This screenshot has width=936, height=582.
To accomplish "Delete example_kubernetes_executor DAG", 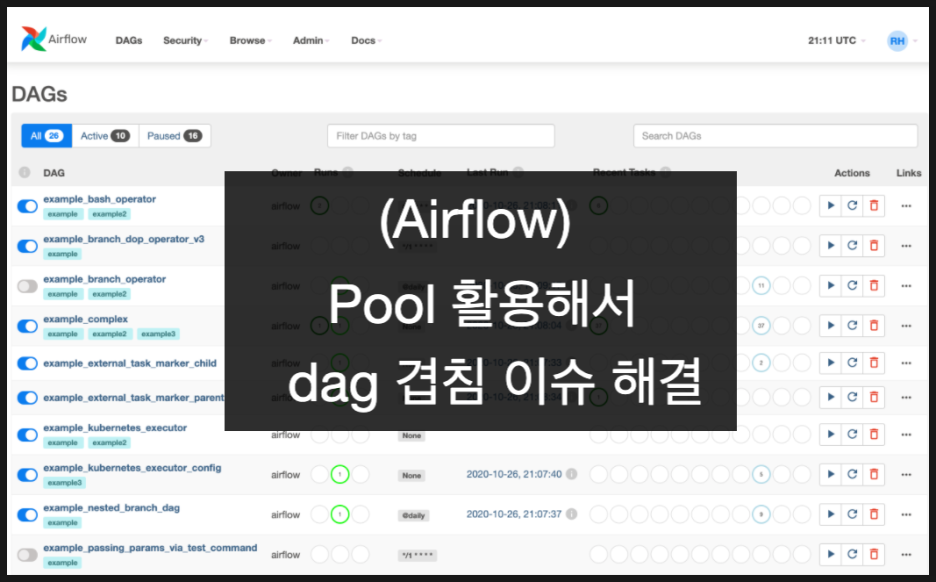I will (x=874, y=435).
